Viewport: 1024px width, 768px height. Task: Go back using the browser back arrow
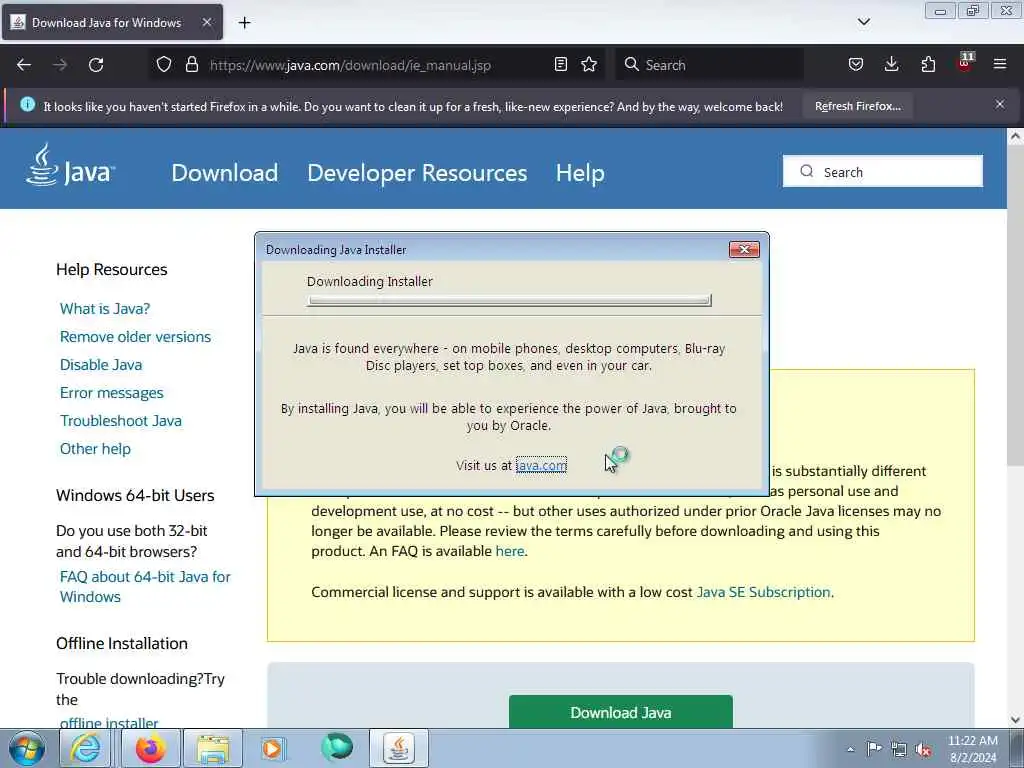24,65
